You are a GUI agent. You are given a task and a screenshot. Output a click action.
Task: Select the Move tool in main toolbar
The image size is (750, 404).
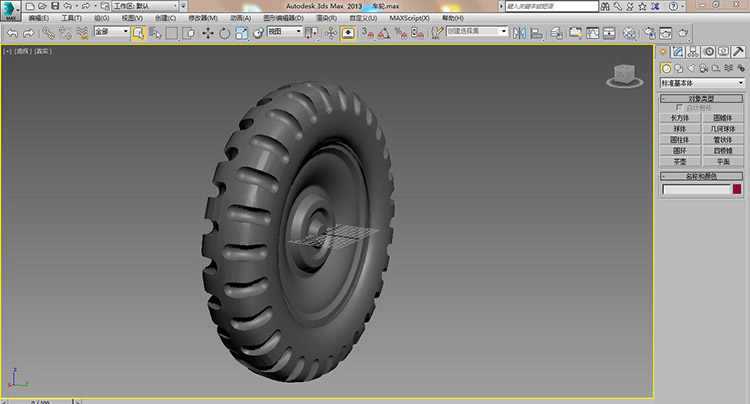click(207, 32)
